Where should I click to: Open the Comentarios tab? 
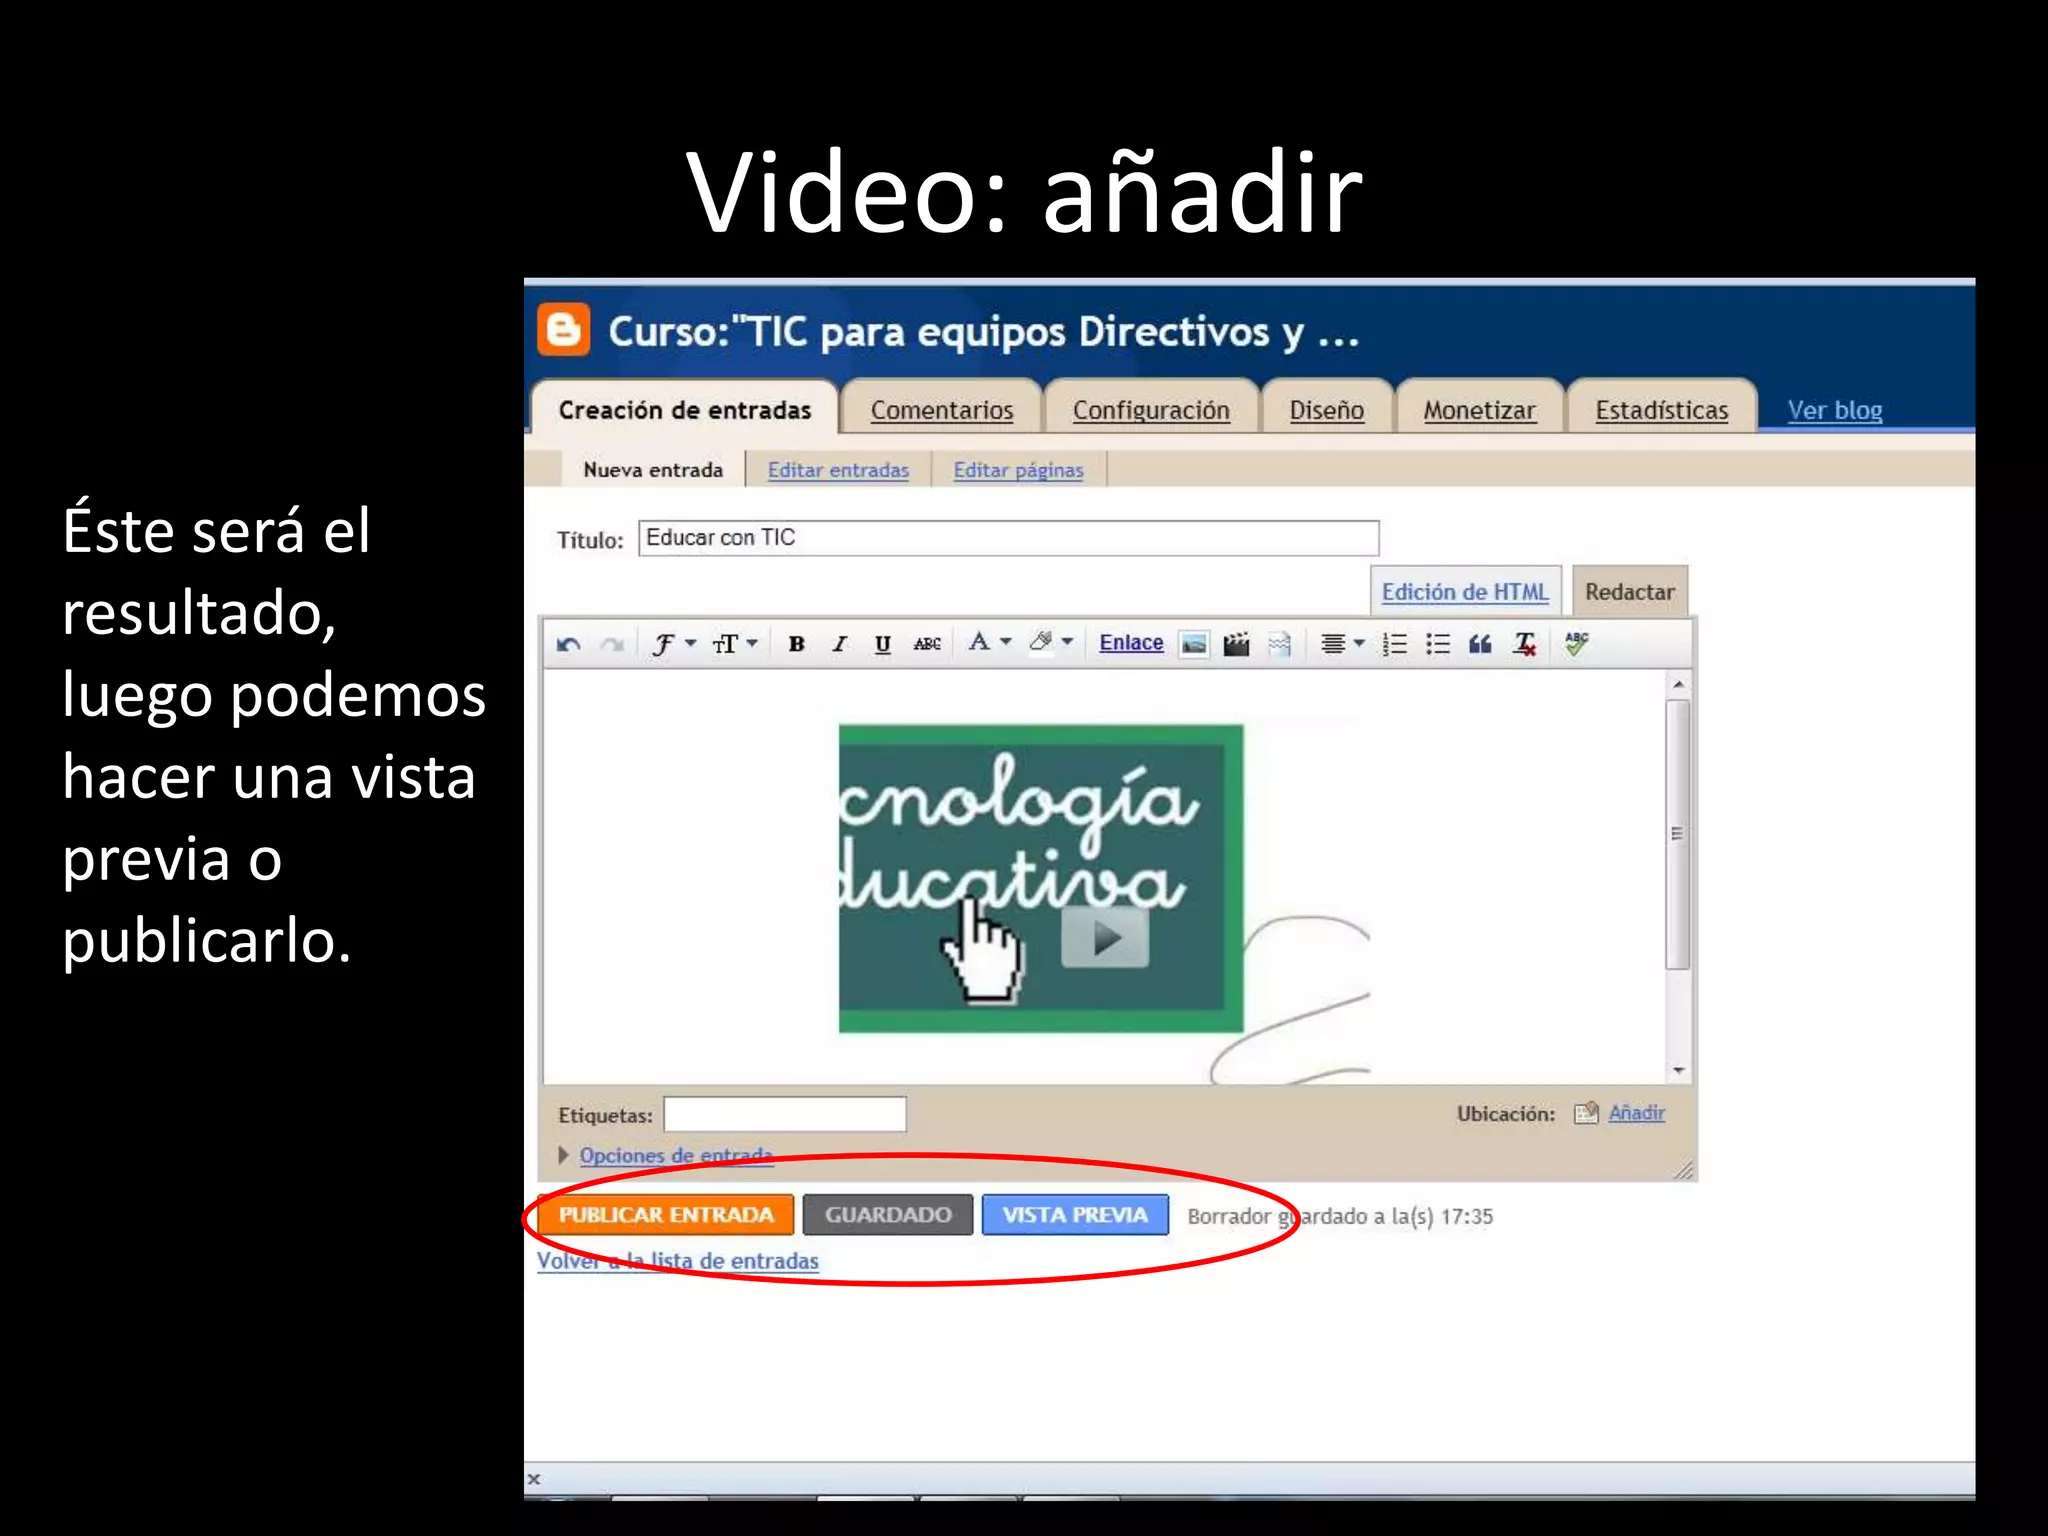(x=941, y=410)
